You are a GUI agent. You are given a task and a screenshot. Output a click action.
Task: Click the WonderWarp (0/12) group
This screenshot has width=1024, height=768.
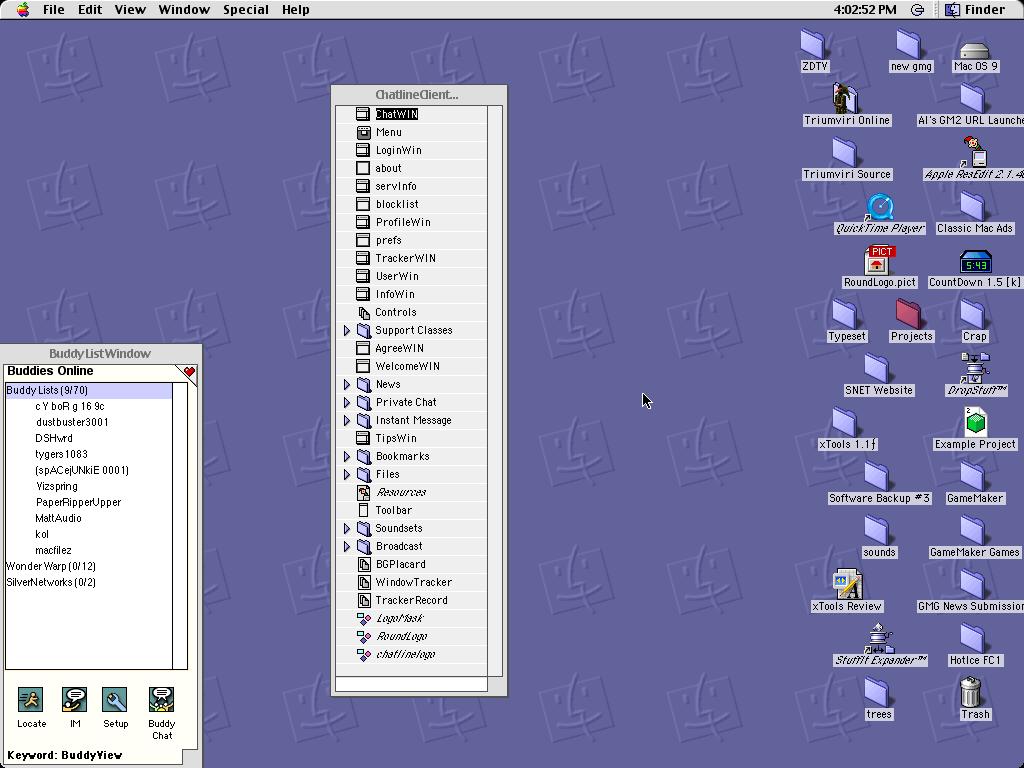point(51,566)
